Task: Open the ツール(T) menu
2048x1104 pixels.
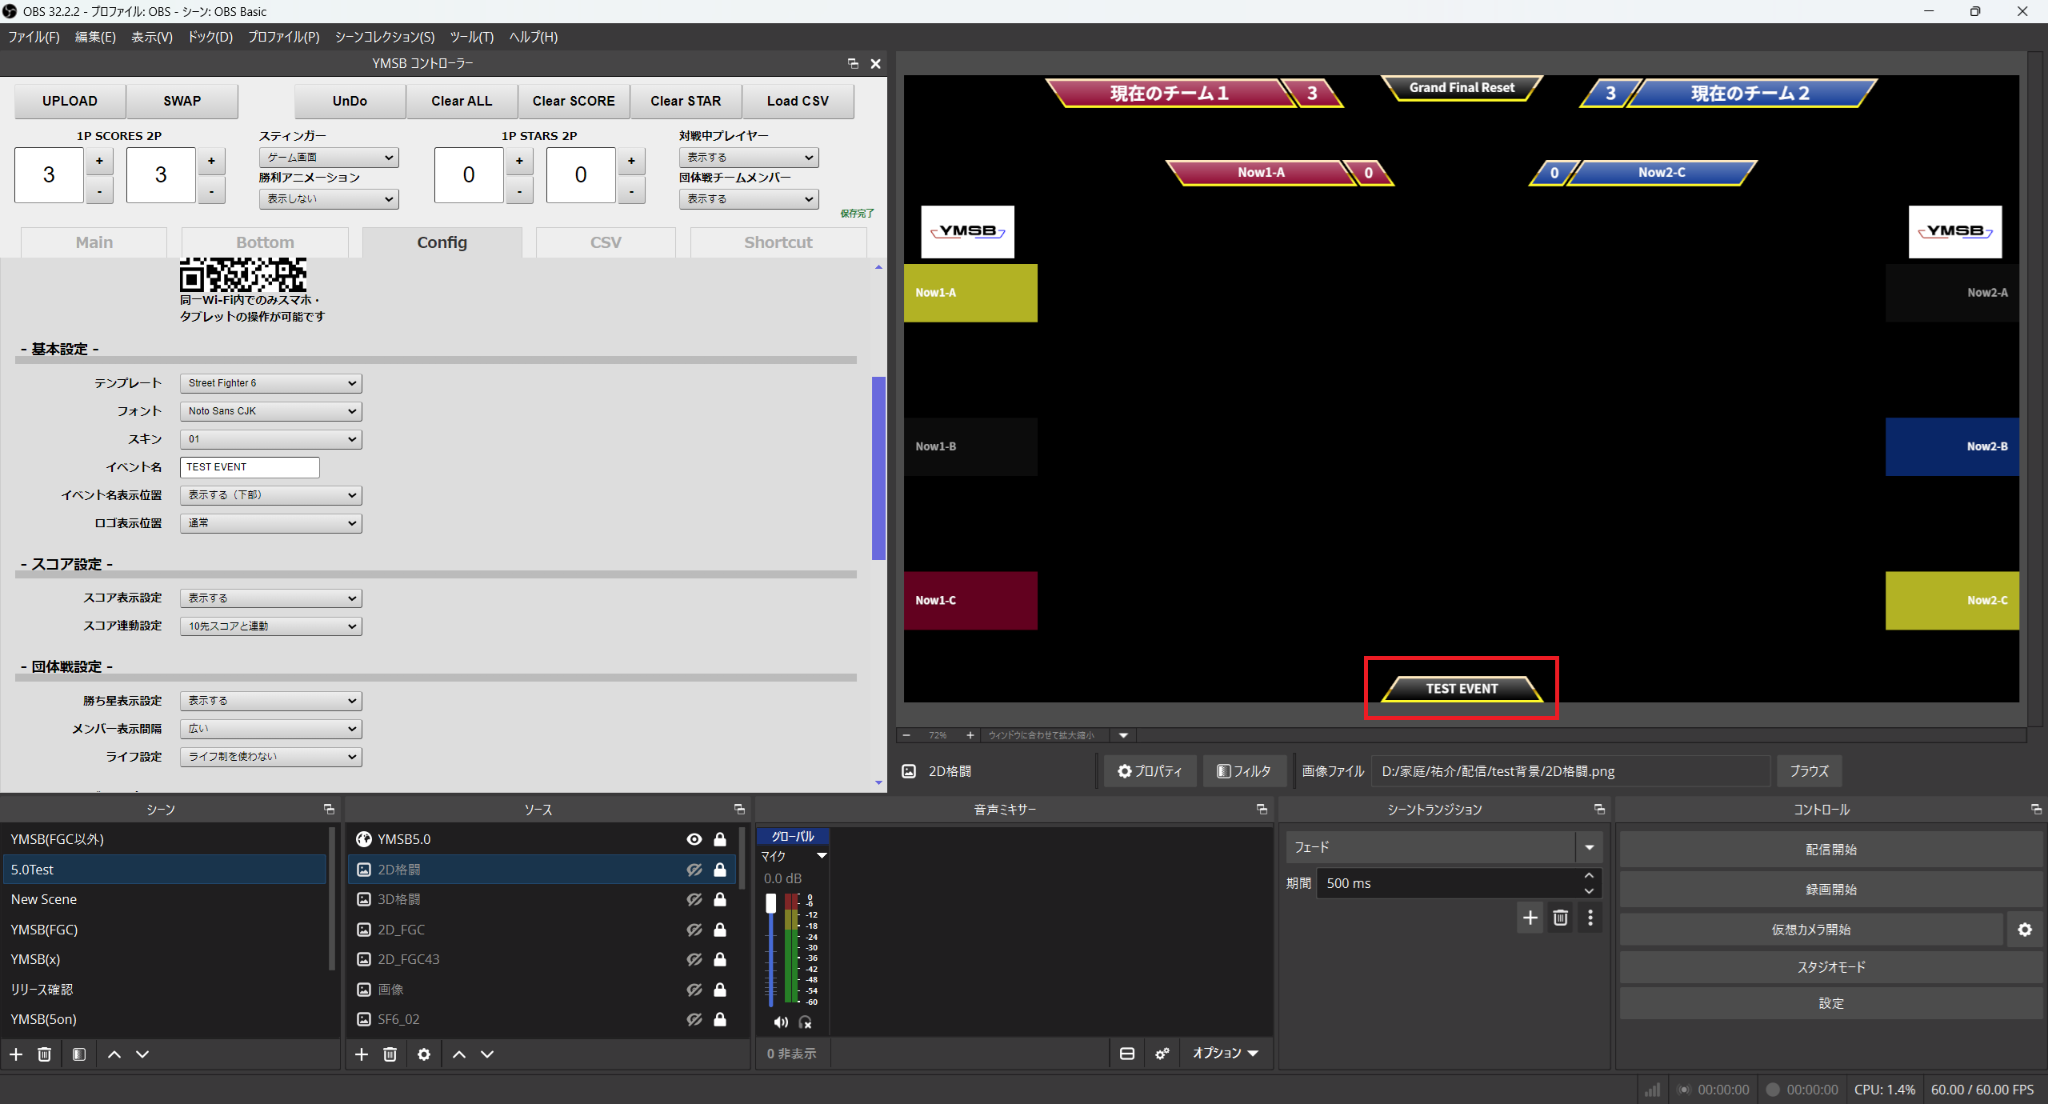Action: [x=472, y=37]
